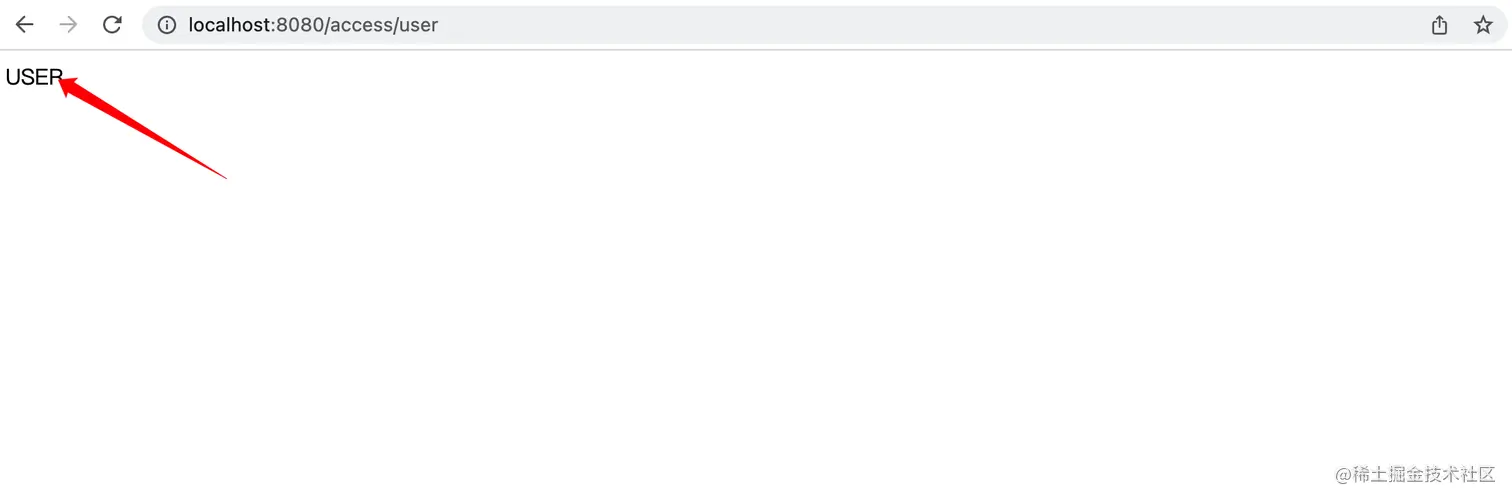Click the 稀土掘金技术社区 watermark text
The height and width of the screenshot is (501, 1512).
1424,474
